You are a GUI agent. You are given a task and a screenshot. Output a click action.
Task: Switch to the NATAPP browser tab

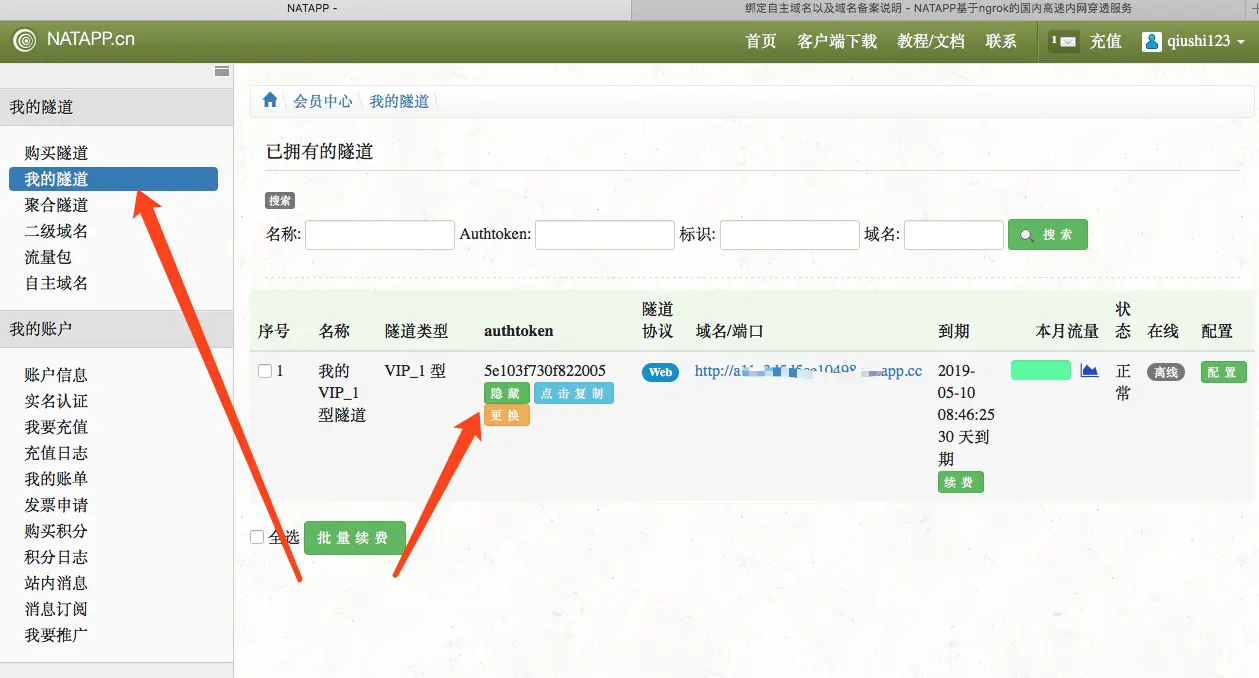(x=316, y=8)
